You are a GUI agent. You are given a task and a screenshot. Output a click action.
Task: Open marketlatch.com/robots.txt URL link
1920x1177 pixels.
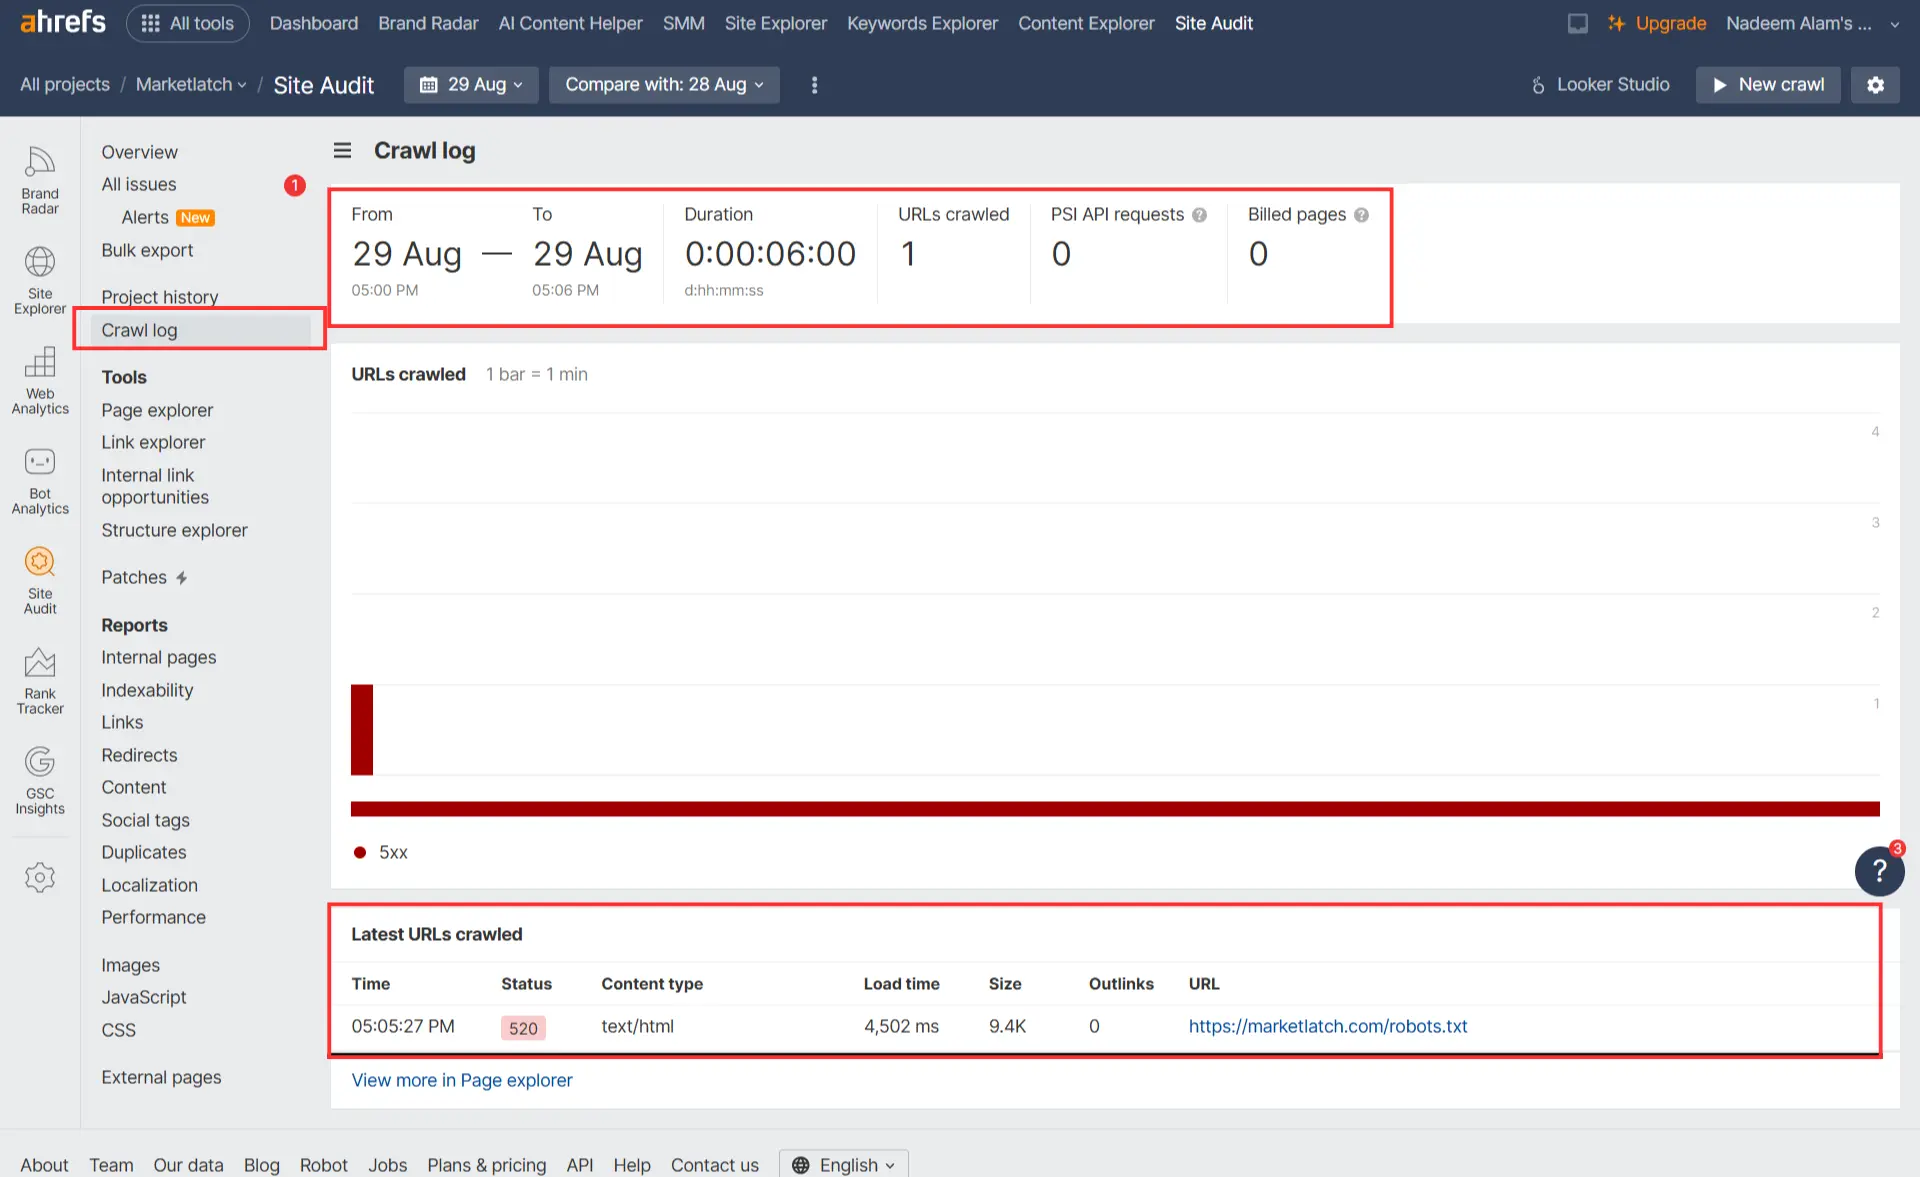(1327, 1026)
